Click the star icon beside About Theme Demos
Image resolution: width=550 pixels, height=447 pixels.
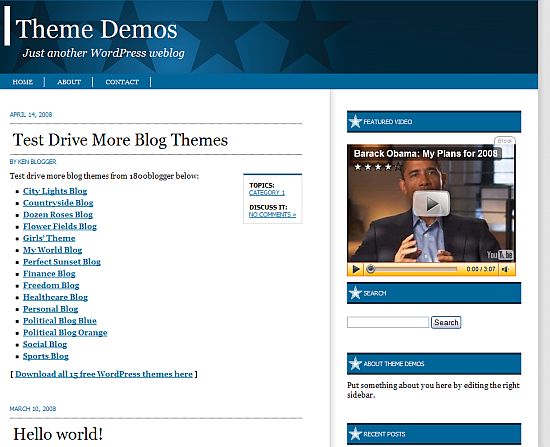pos(355,363)
